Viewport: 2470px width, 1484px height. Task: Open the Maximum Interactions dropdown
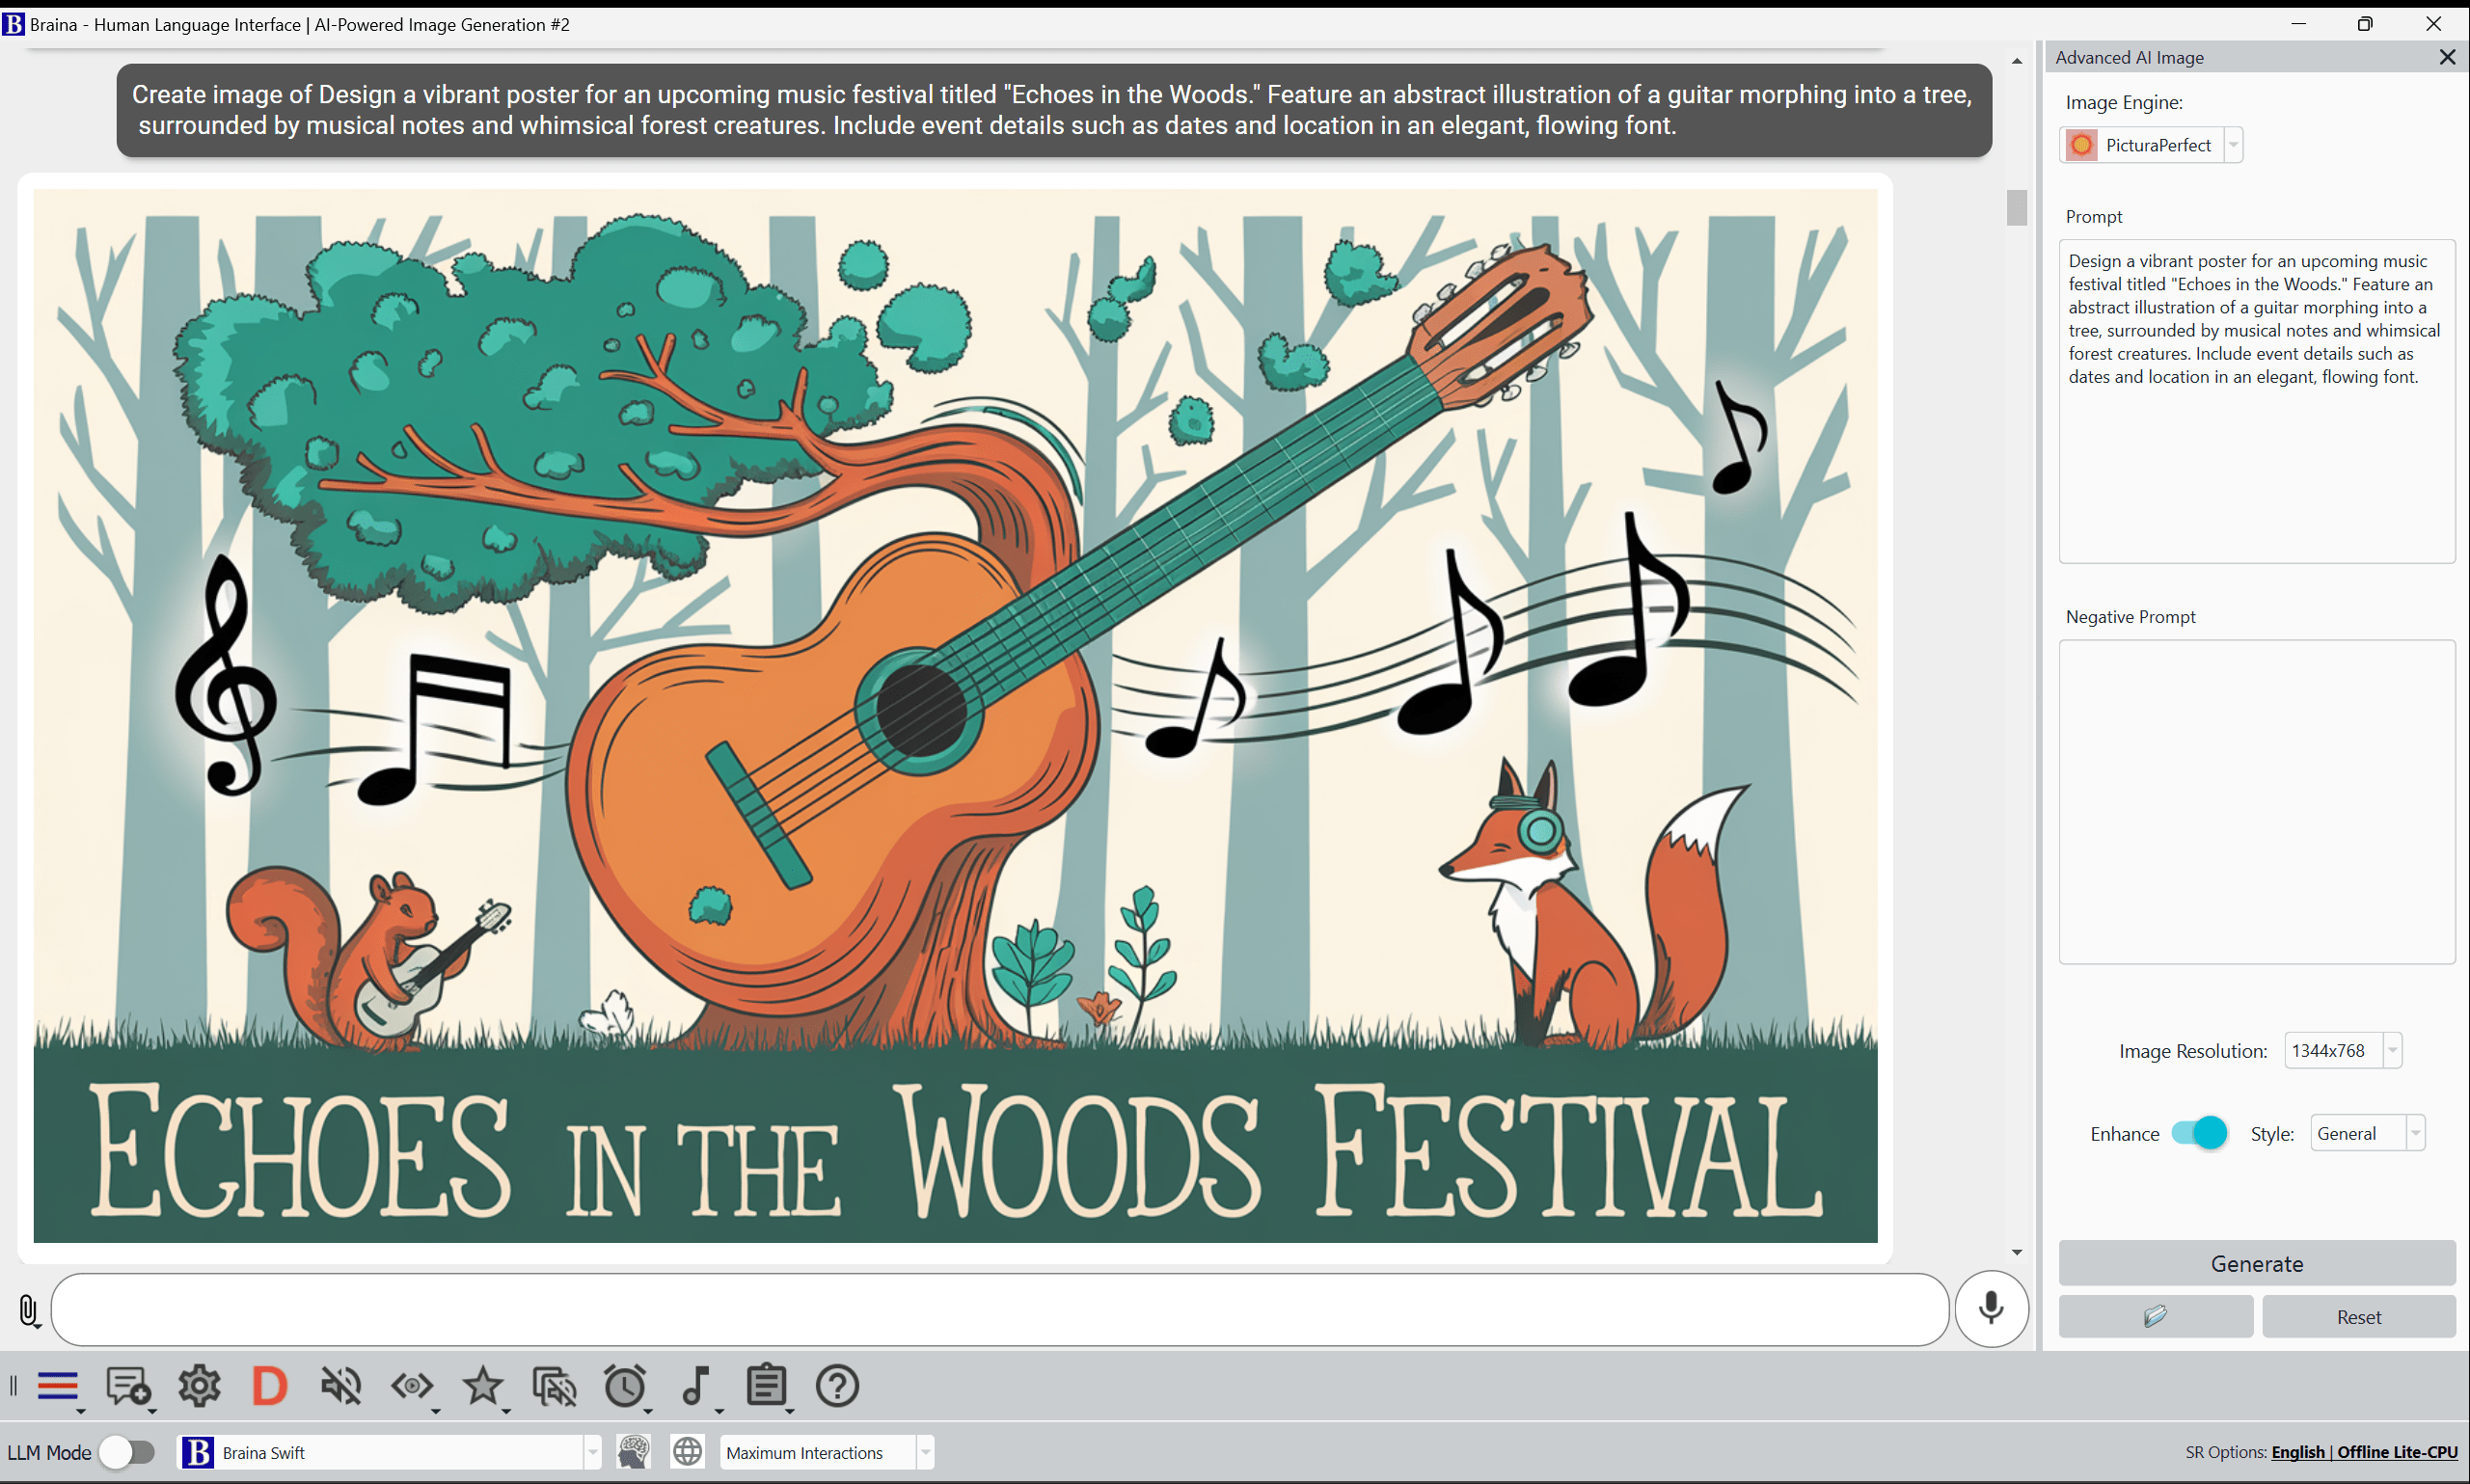(827, 1452)
